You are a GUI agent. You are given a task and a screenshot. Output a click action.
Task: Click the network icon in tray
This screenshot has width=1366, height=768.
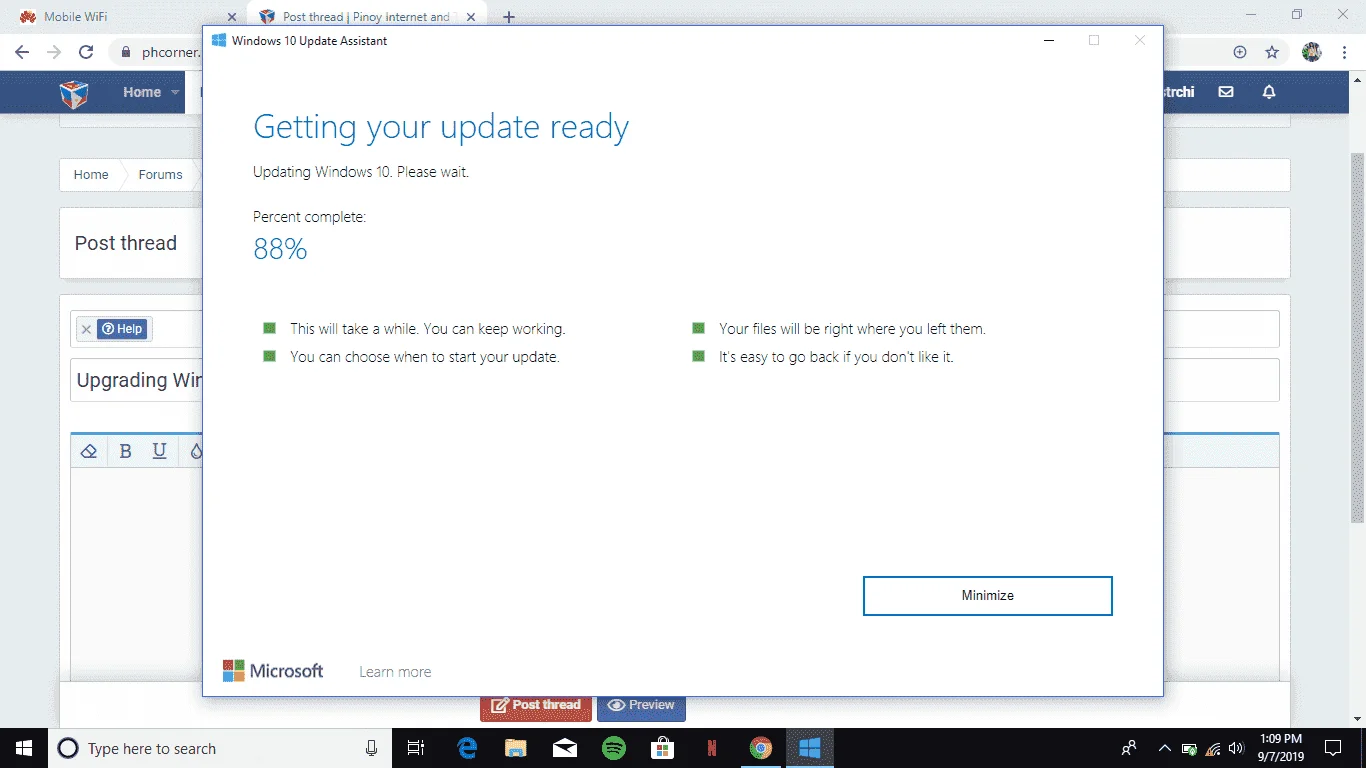click(1213, 748)
